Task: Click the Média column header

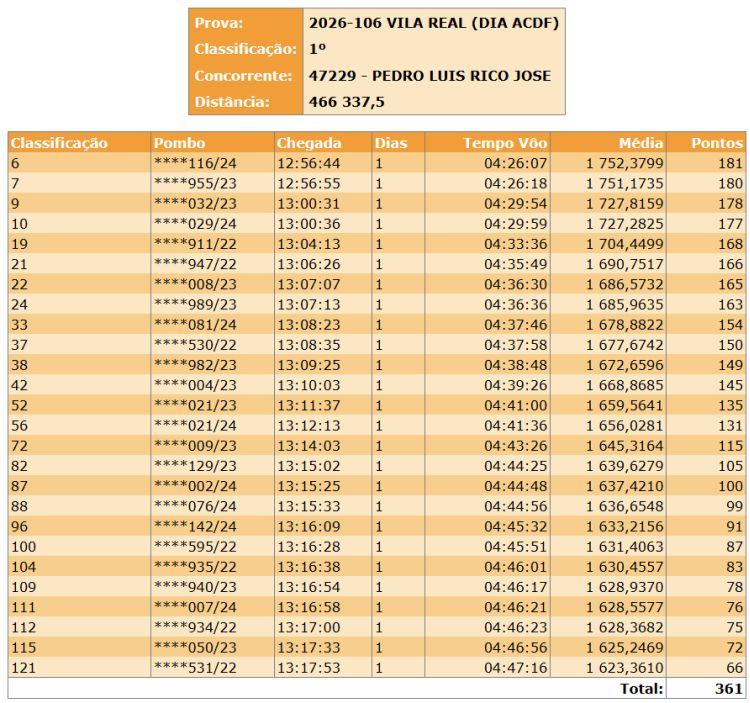Action: [641, 143]
